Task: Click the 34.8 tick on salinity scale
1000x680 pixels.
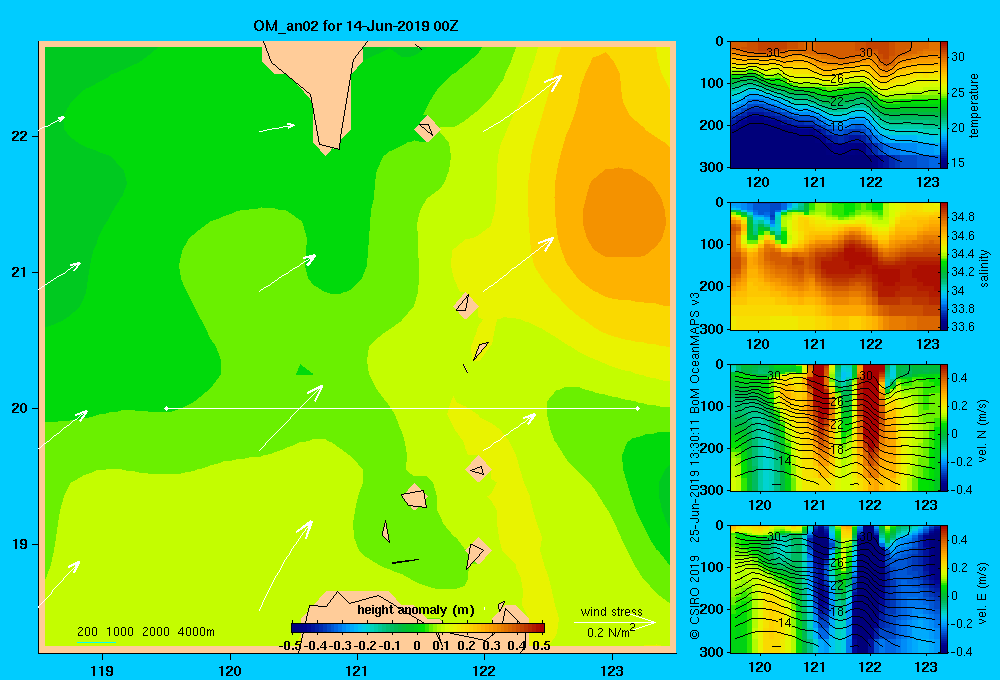Action: coord(962,217)
